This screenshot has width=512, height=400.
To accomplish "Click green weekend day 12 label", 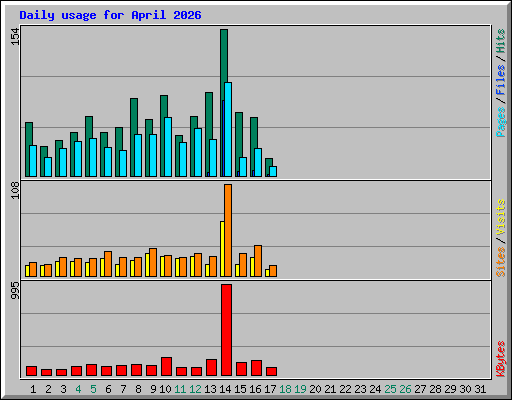I will point(195,389).
